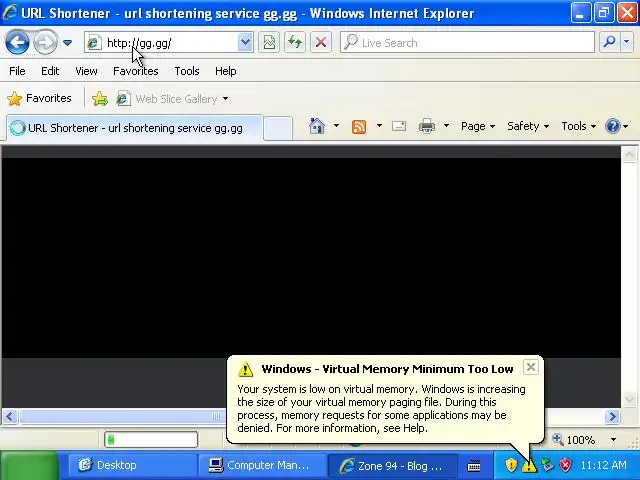This screenshot has height=480, width=640.
Task: Open the Tools menu in menu bar
Action: click(x=187, y=71)
